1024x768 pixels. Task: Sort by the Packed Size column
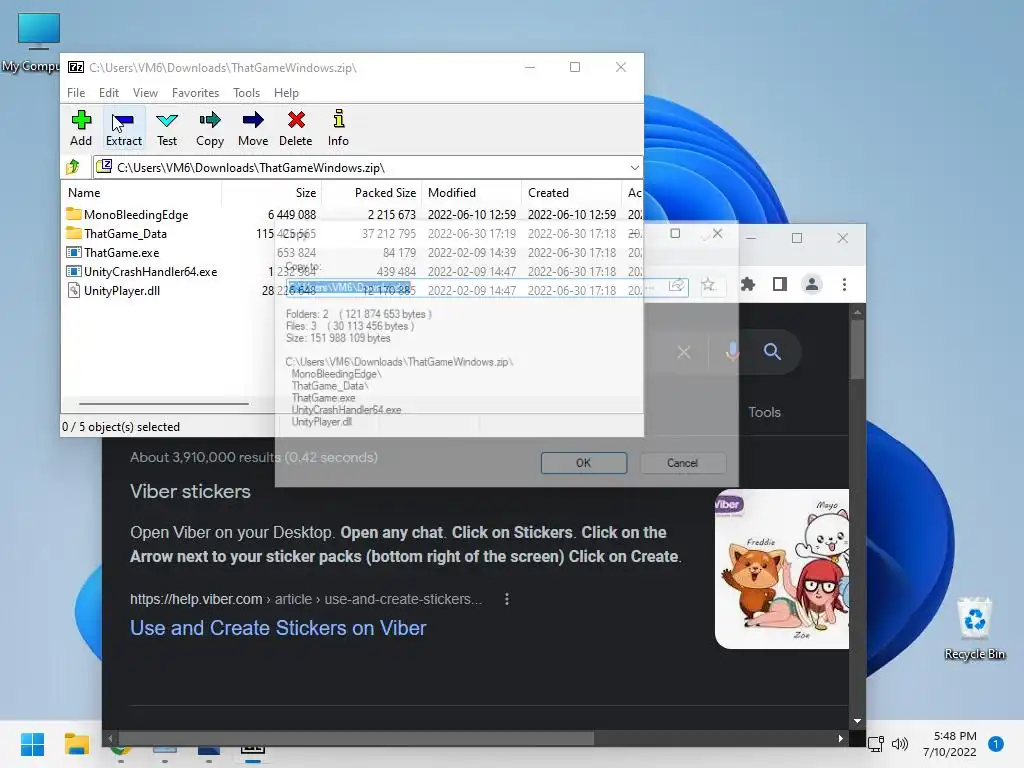pos(372,193)
